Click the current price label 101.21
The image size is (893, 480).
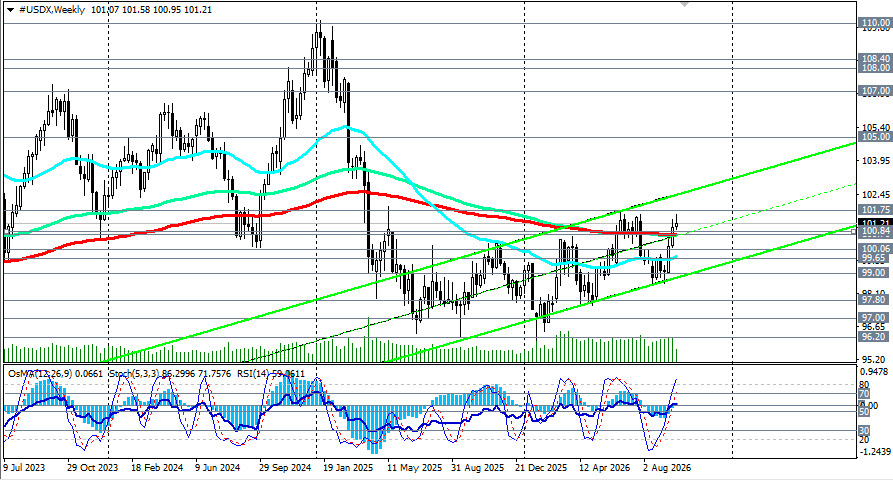tap(875, 223)
